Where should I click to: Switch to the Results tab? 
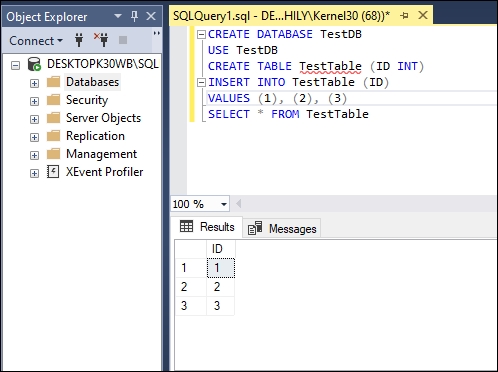pyautogui.click(x=207, y=227)
